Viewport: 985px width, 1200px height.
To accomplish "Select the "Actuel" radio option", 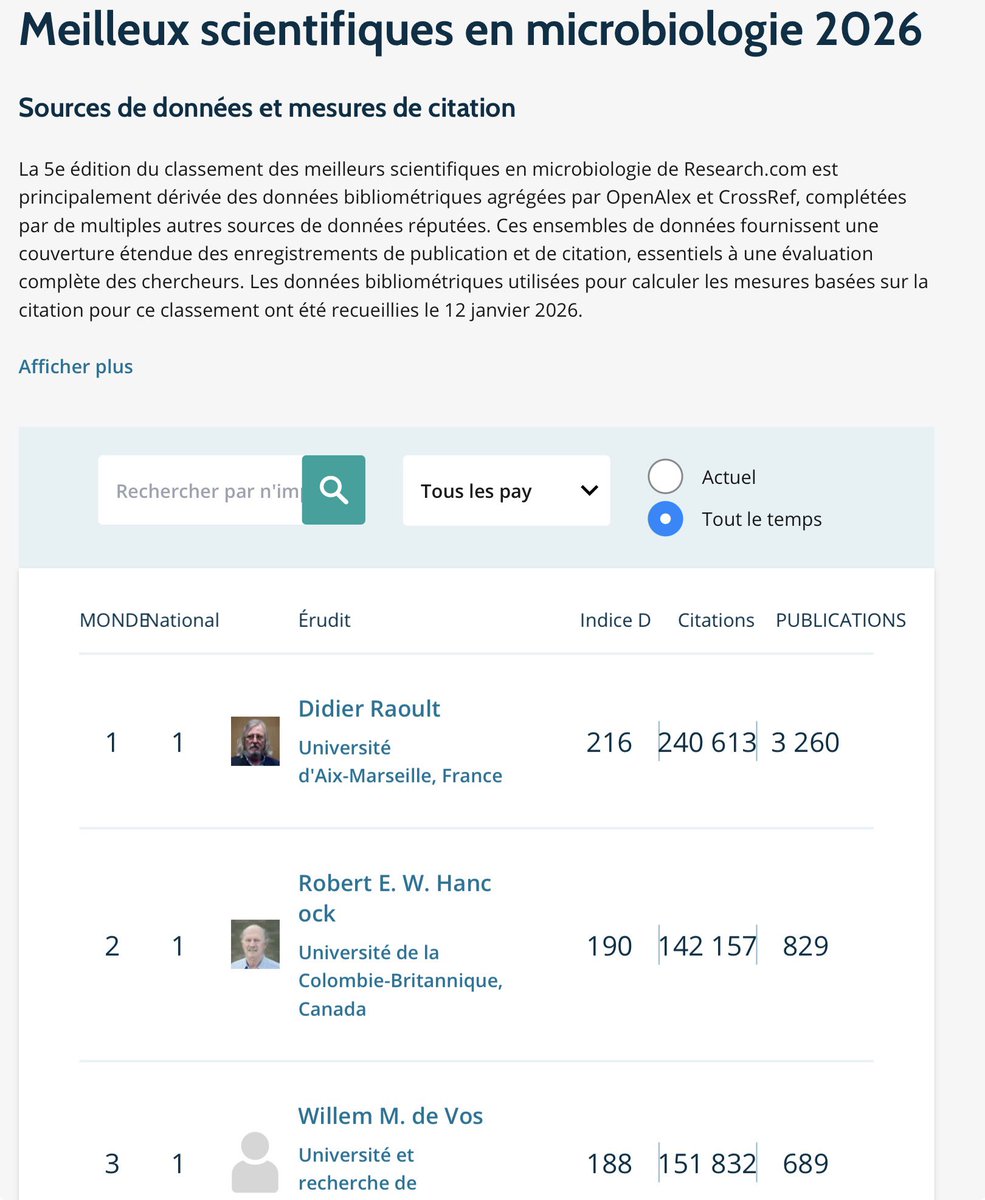I will 665,477.
